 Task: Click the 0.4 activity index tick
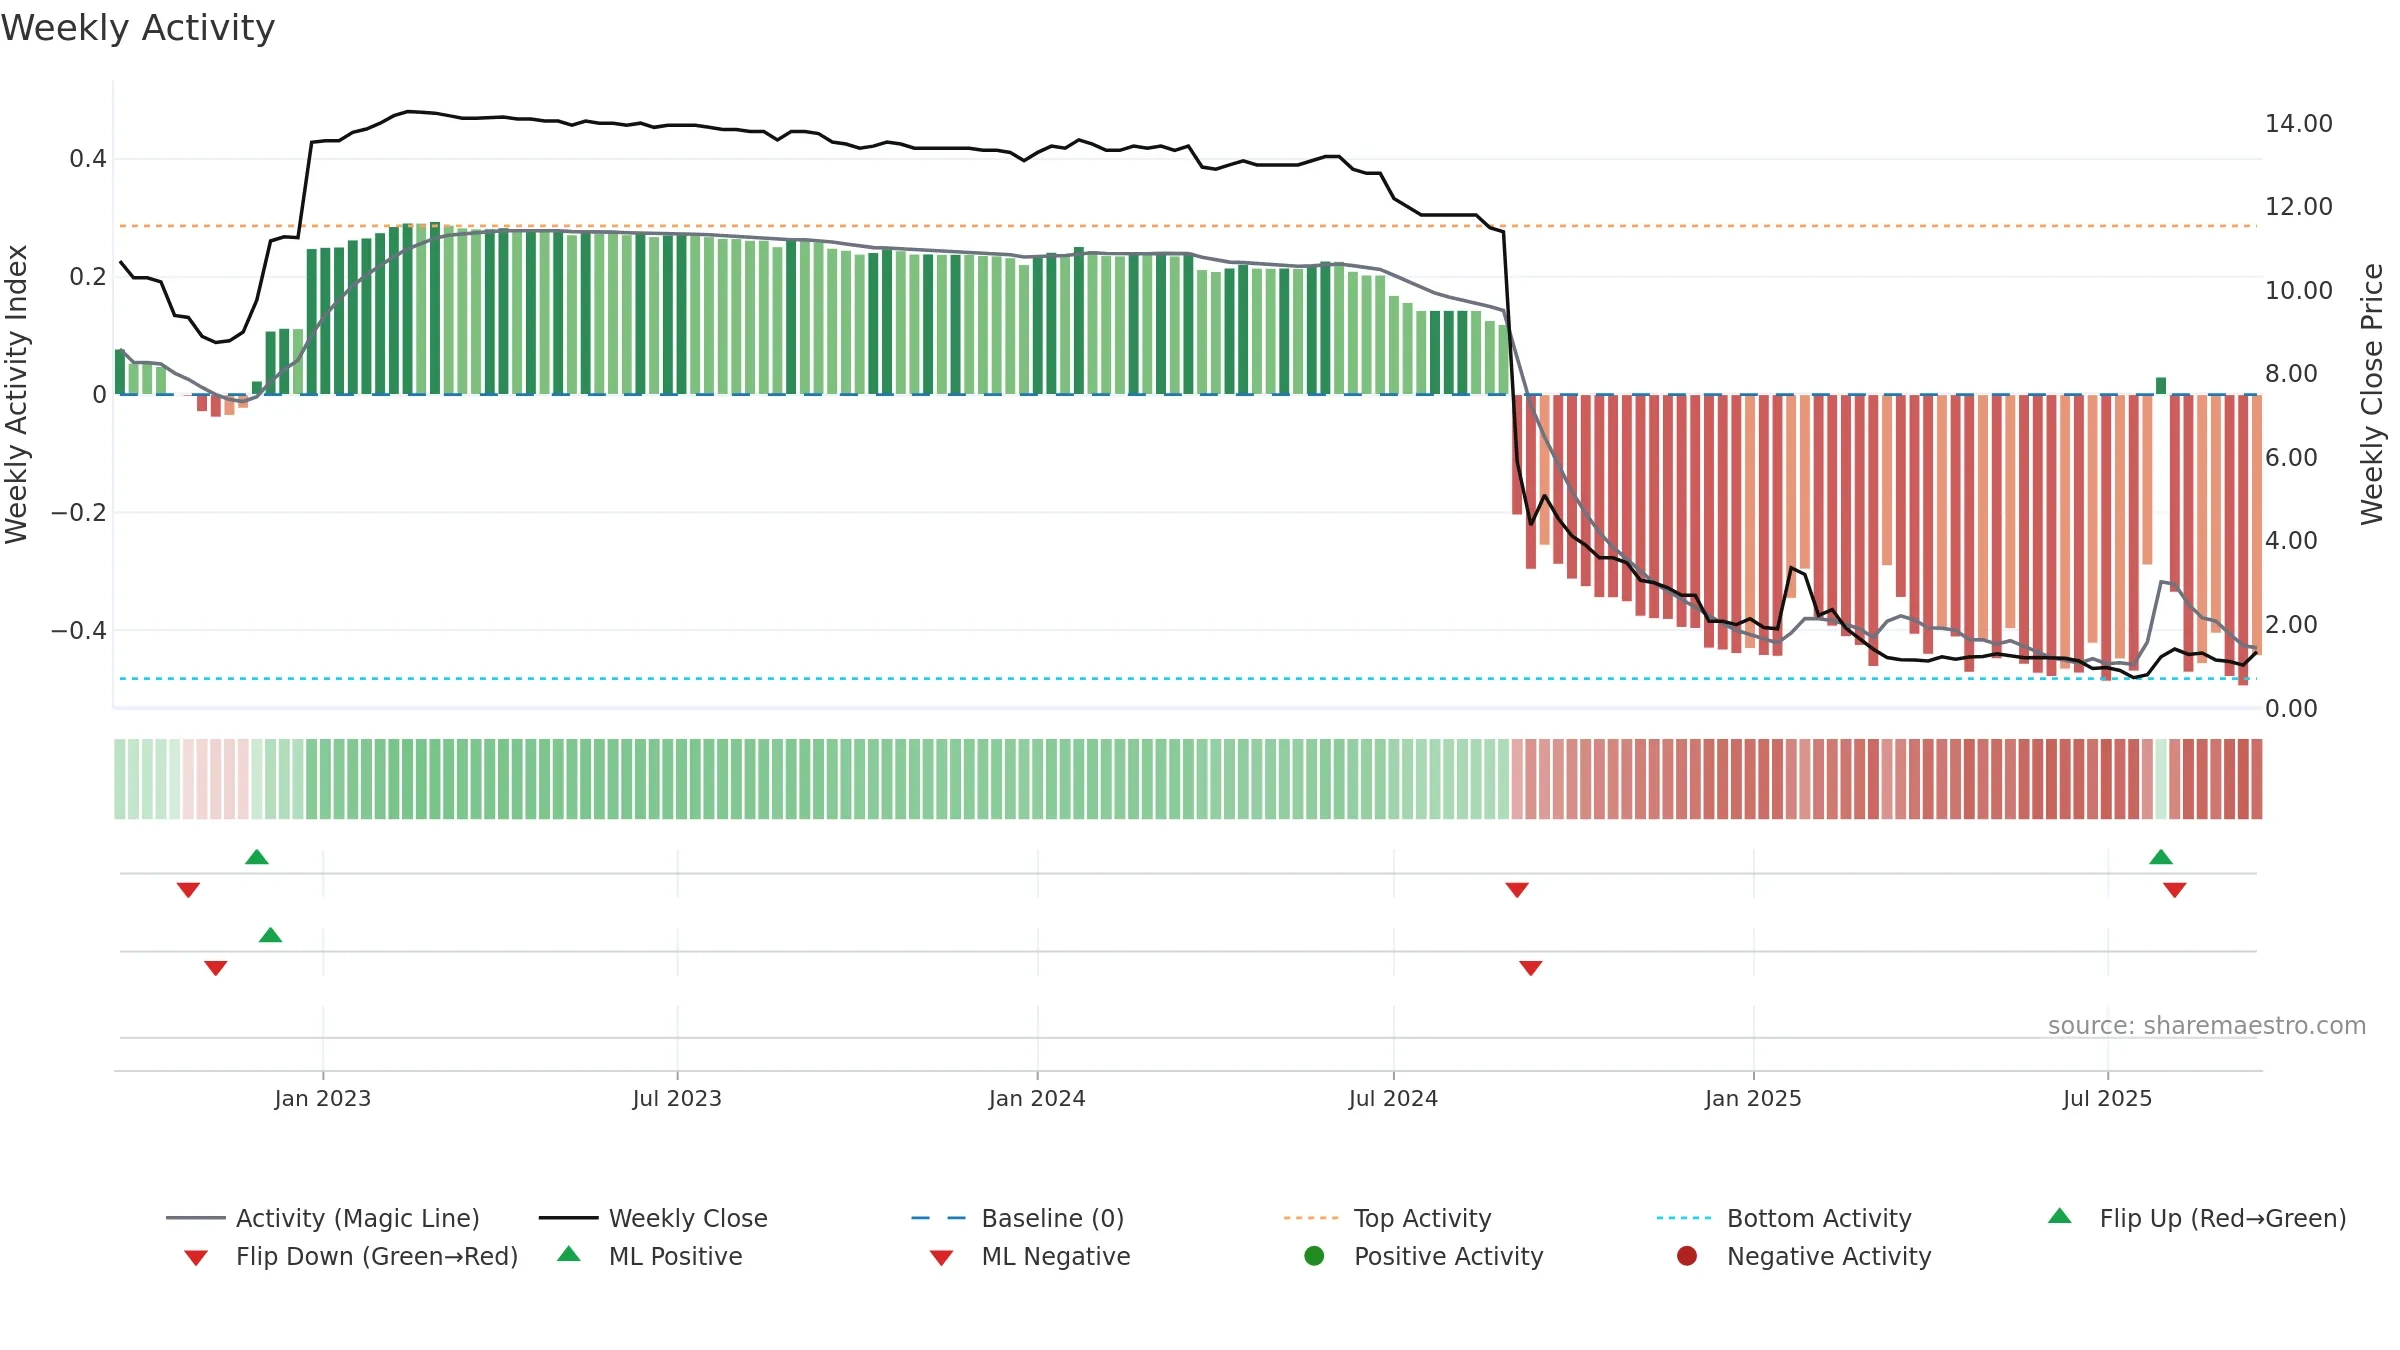point(88,159)
